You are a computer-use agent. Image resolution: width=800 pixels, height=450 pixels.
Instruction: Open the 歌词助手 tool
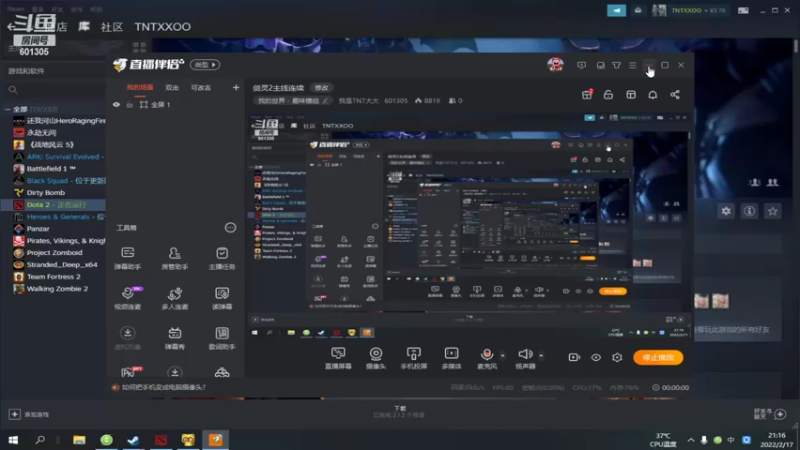click(x=221, y=338)
